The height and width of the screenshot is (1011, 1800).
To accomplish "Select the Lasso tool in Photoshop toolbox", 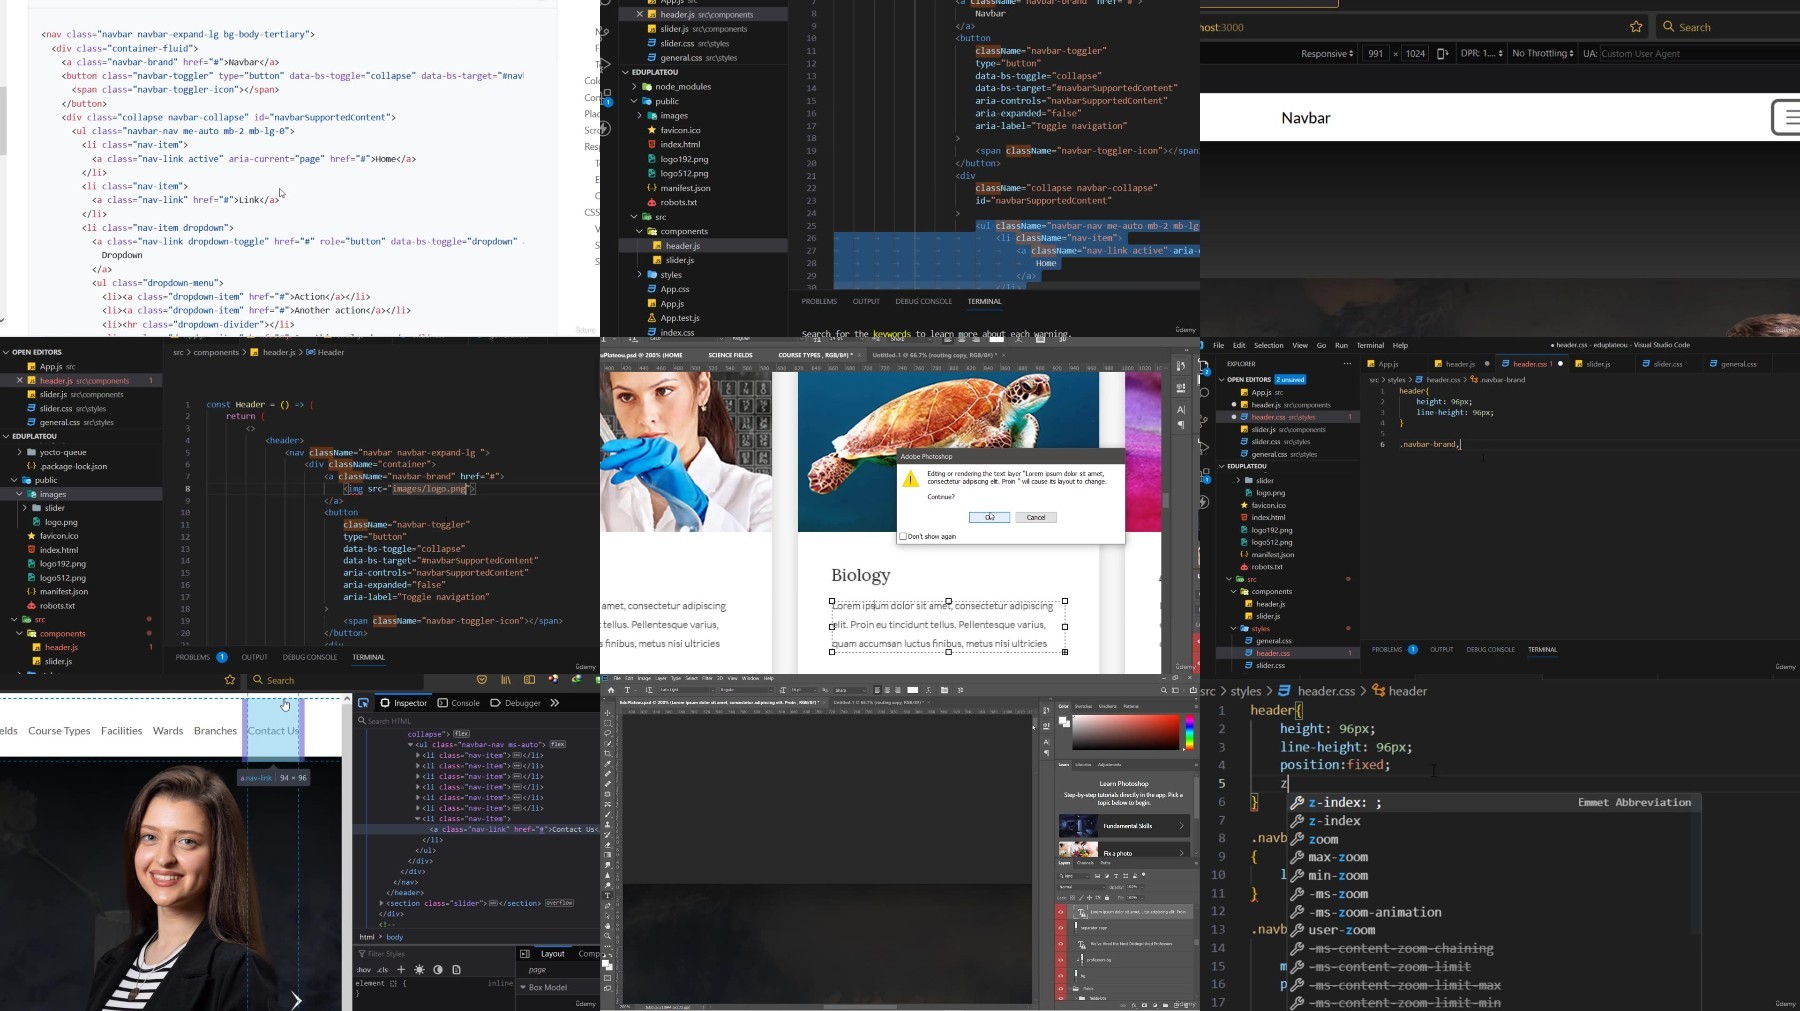I will 607,733.
